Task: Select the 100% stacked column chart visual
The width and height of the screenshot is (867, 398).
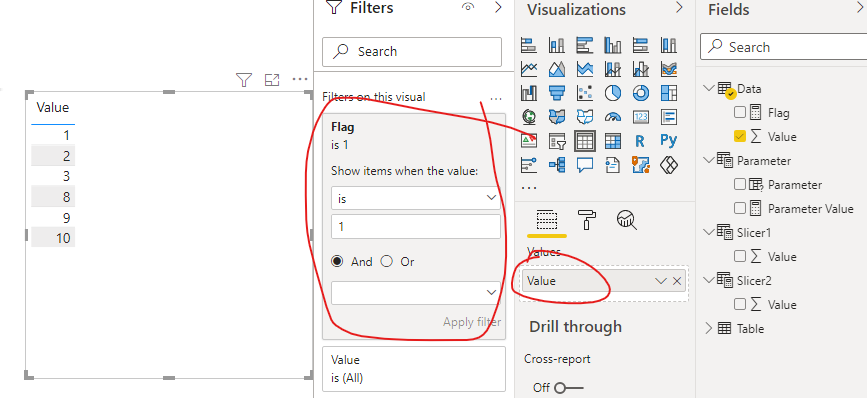Action: pyautogui.click(x=669, y=45)
